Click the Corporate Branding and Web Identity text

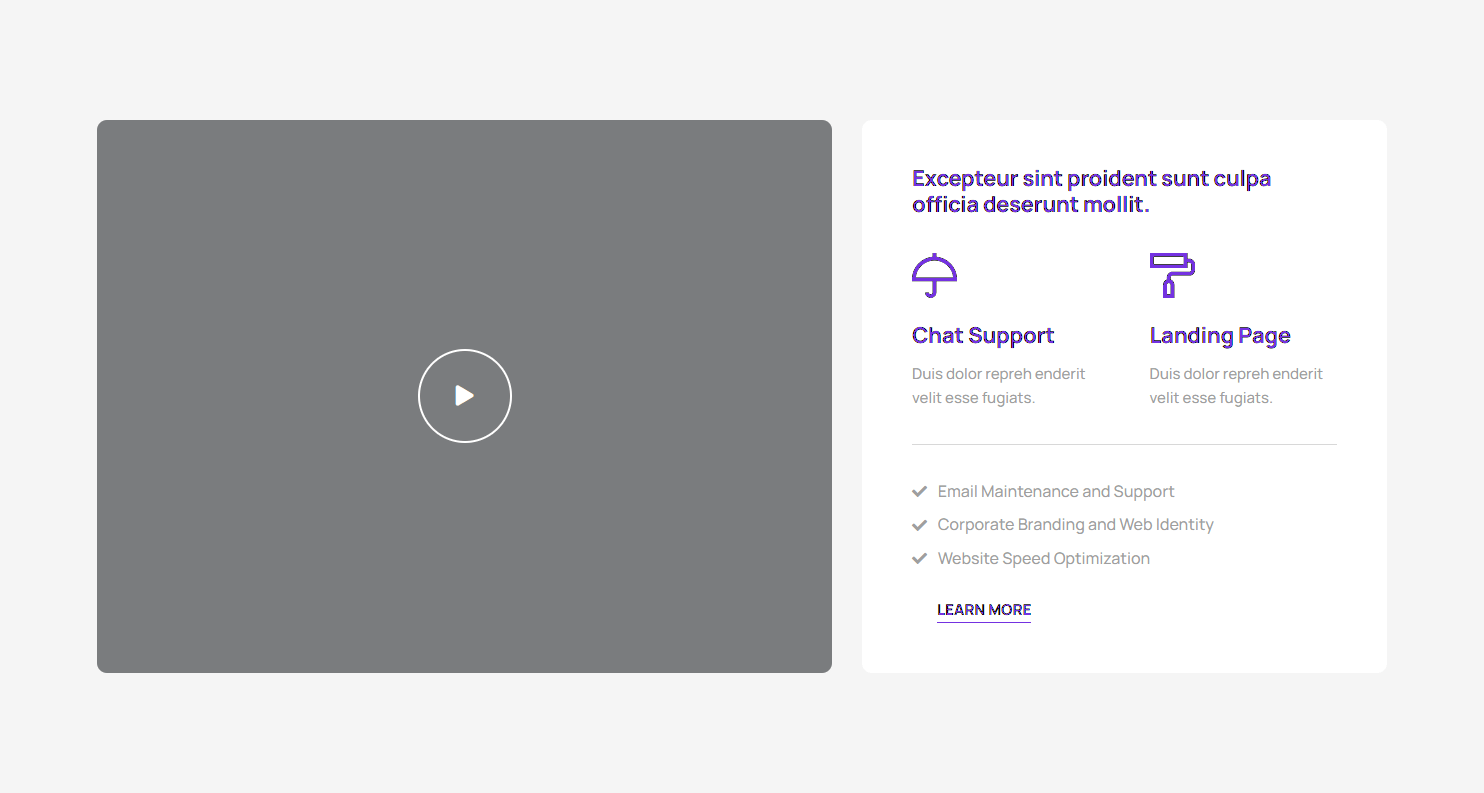1075,525
